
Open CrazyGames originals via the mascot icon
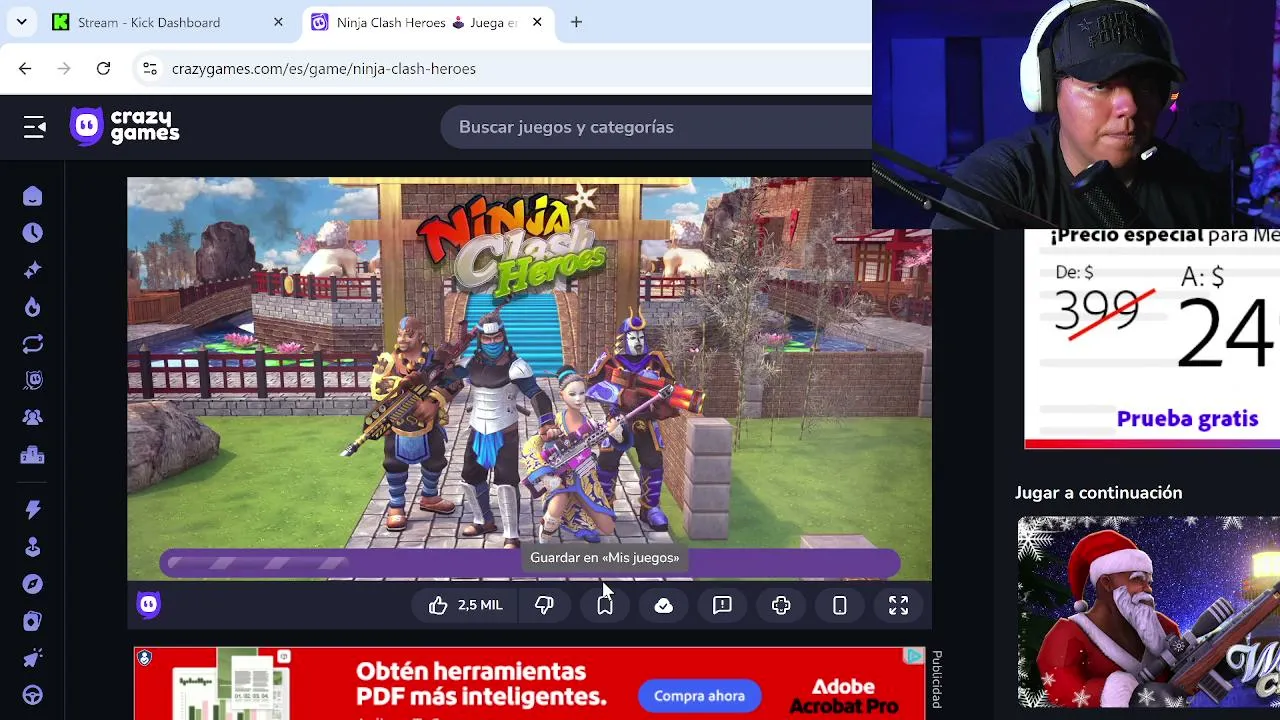click(x=32, y=381)
